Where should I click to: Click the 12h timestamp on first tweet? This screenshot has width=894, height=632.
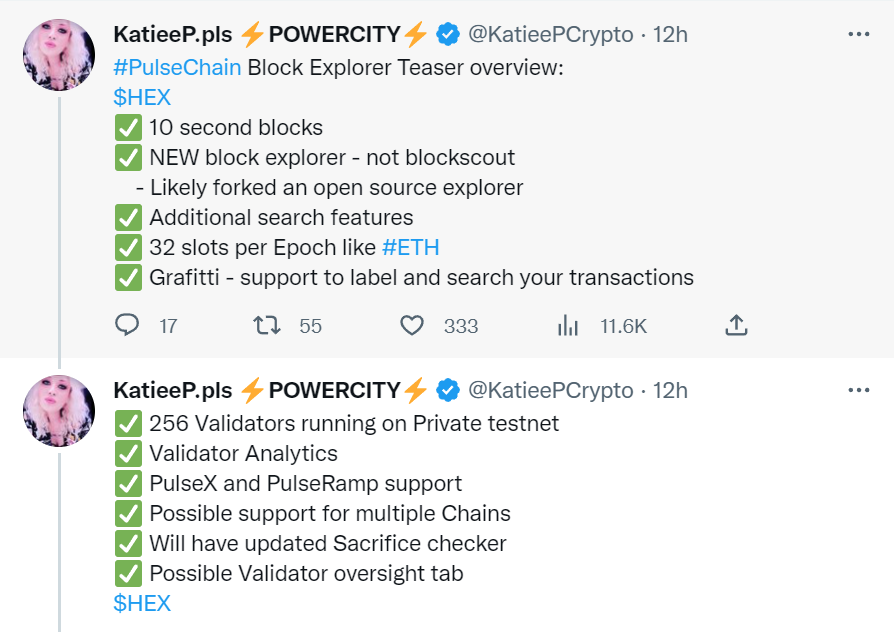point(670,34)
